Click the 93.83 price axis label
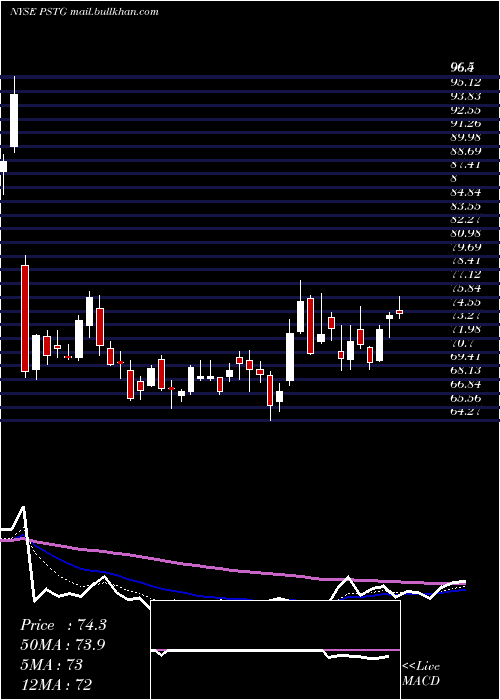 point(465,96)
